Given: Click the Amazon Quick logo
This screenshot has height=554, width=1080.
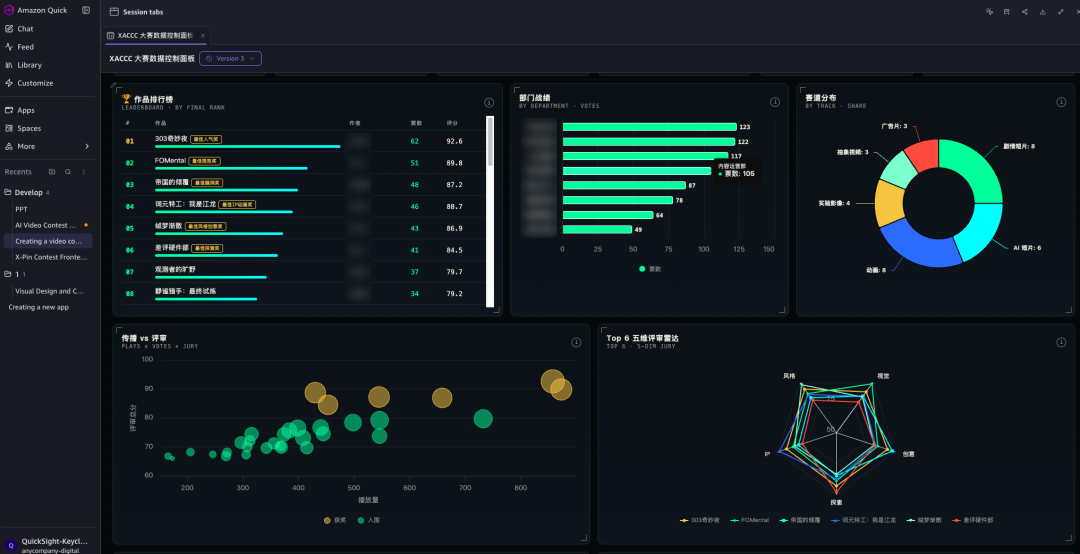Looking at the screenshot, I should 9,10.
